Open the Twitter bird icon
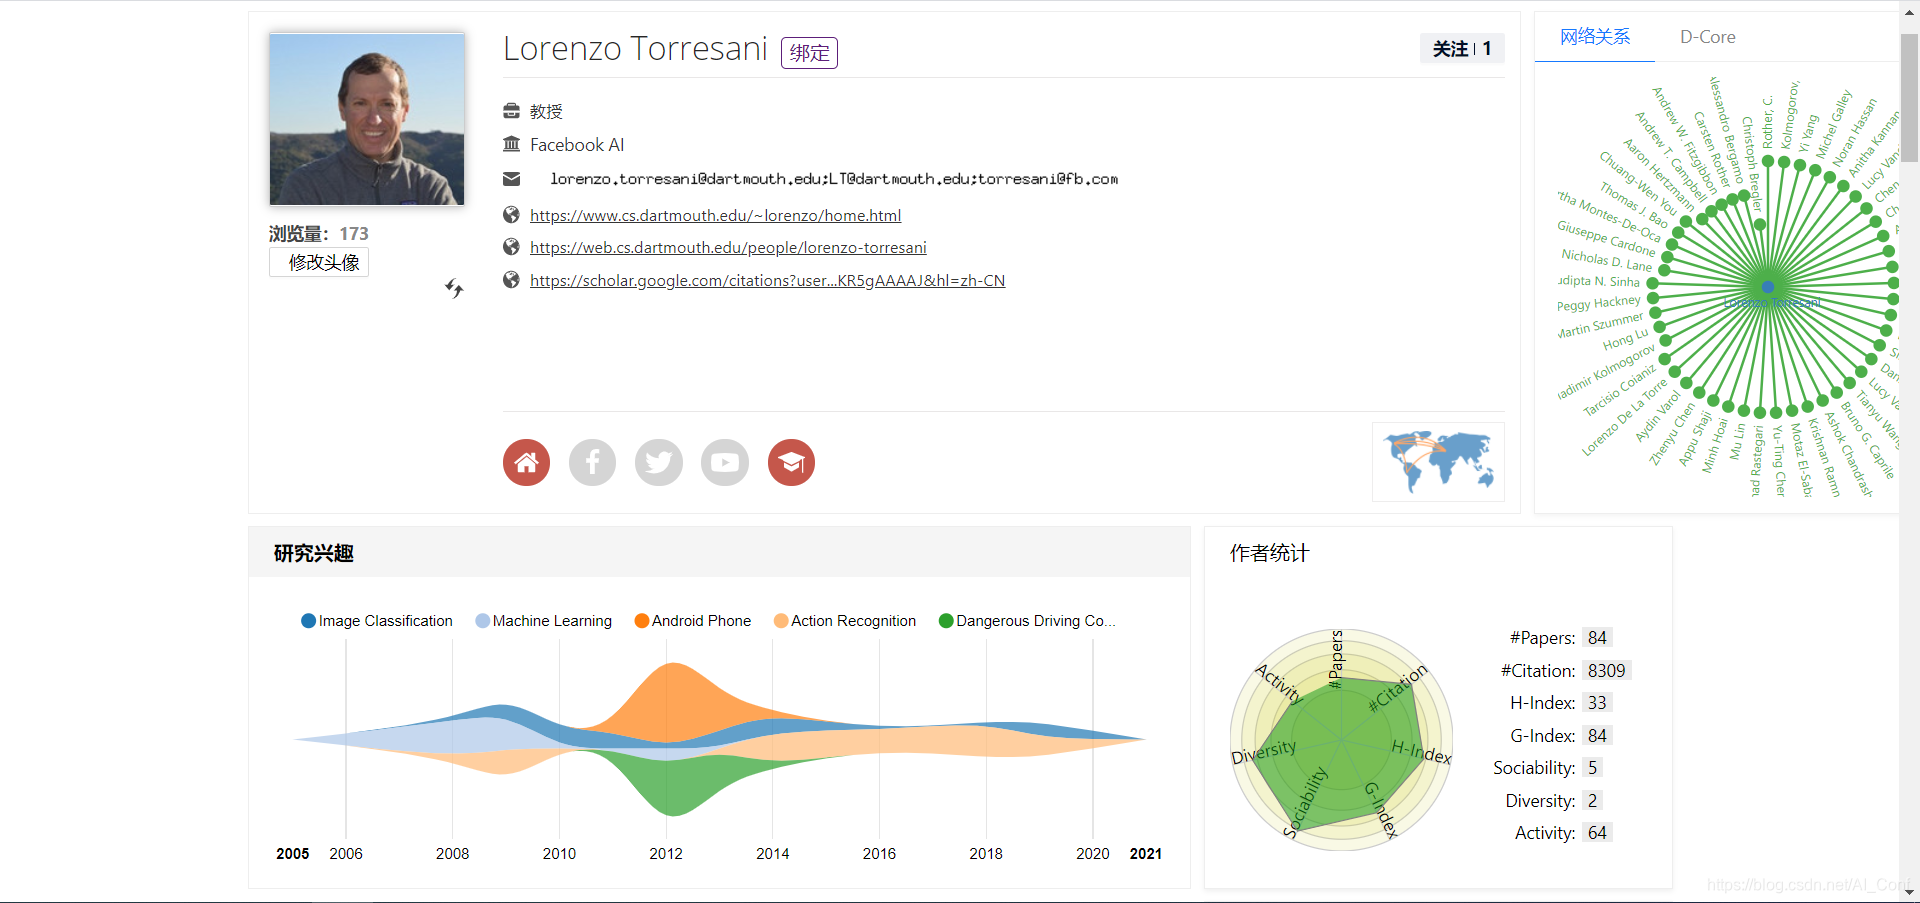This screenshot has height=903, width=1920. click(659, 463)
